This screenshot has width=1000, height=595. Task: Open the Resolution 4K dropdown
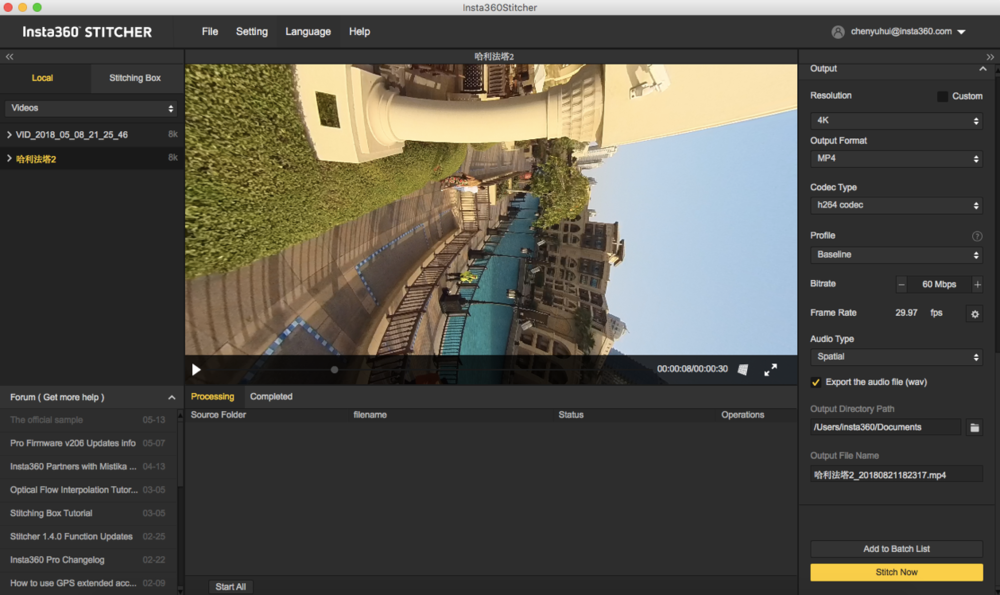(896, 121)
